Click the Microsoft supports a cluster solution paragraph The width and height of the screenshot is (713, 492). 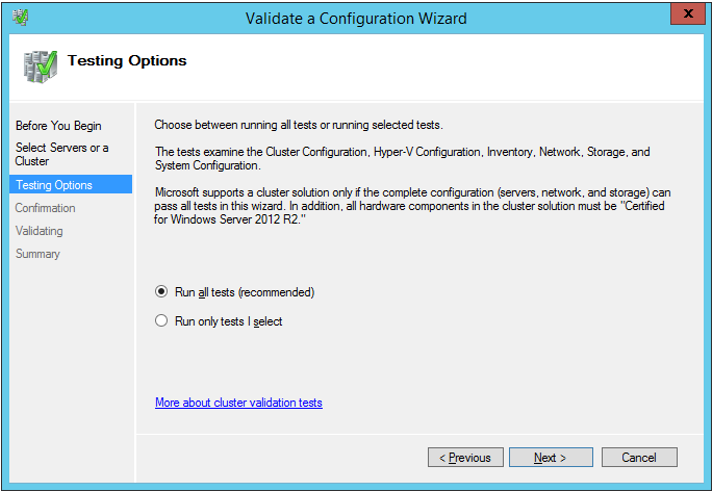[412, 206]
